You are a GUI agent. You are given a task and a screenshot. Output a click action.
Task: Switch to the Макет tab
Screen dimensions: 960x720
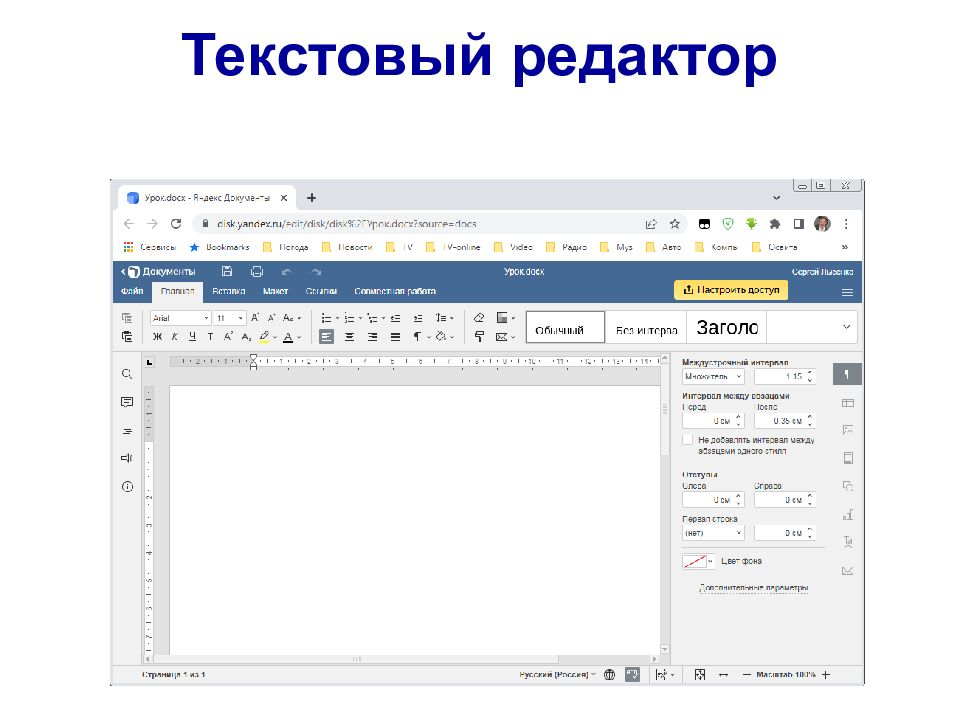pyautogui.click(x=275, y=291)
